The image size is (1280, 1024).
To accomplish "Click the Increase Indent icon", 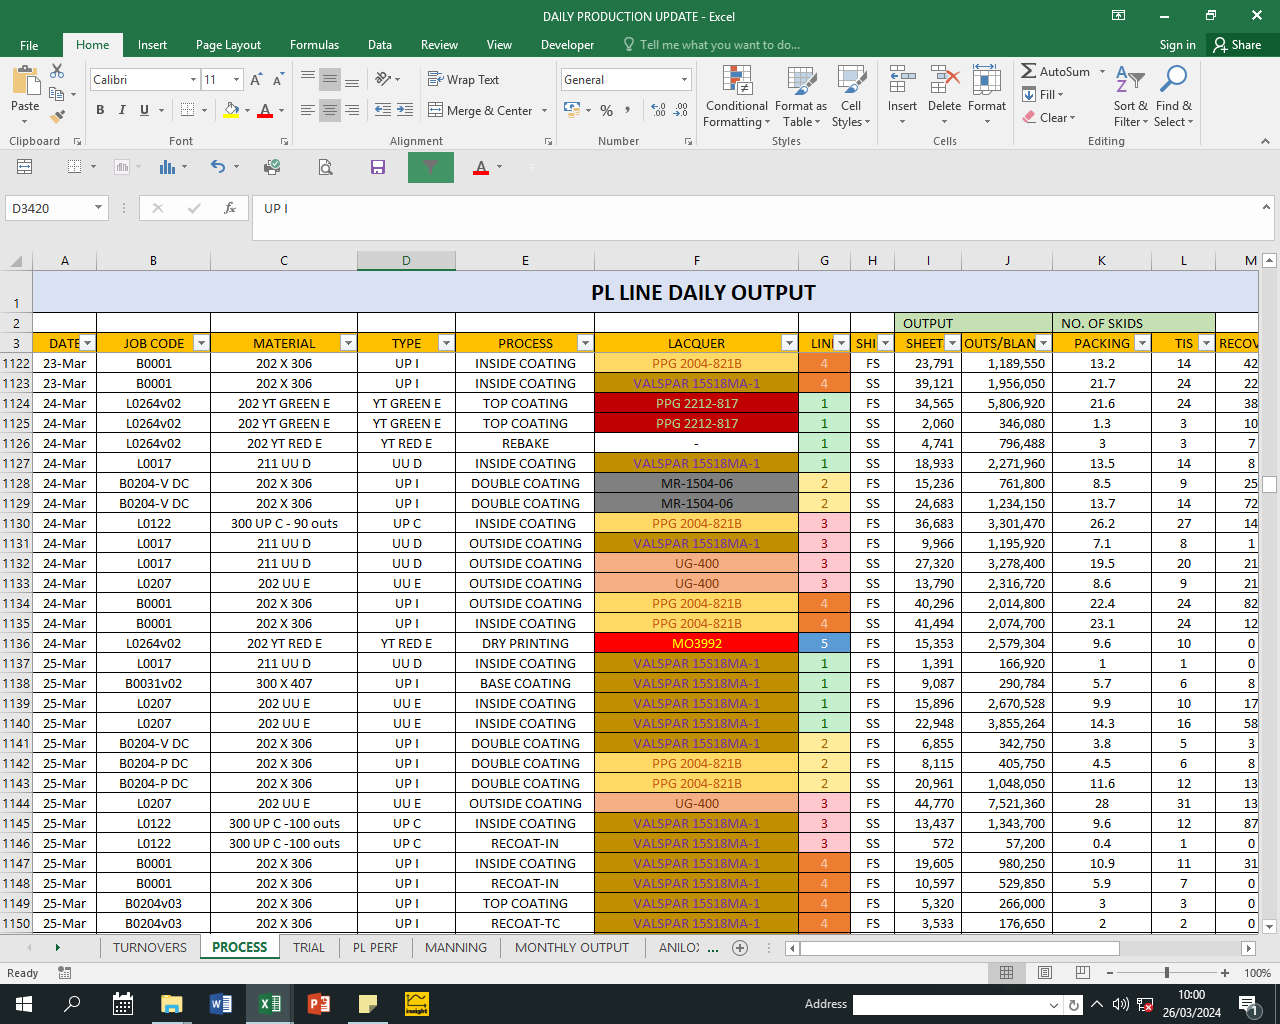I will 405,110.
